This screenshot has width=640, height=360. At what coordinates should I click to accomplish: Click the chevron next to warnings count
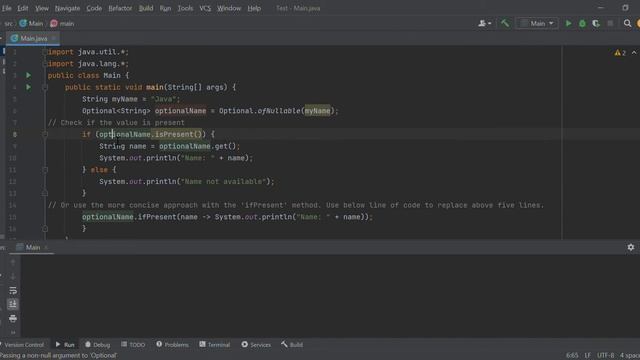634,53
